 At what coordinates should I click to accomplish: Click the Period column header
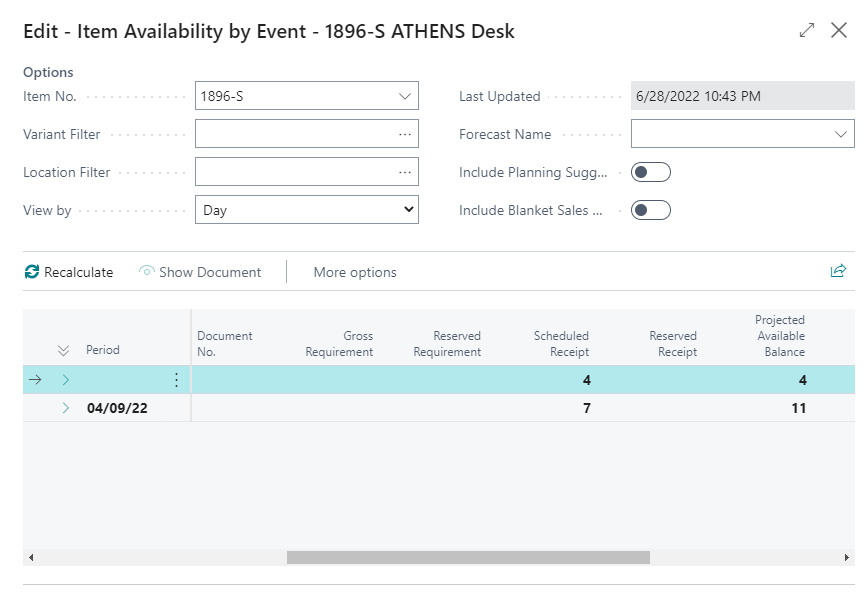[103, 349]
